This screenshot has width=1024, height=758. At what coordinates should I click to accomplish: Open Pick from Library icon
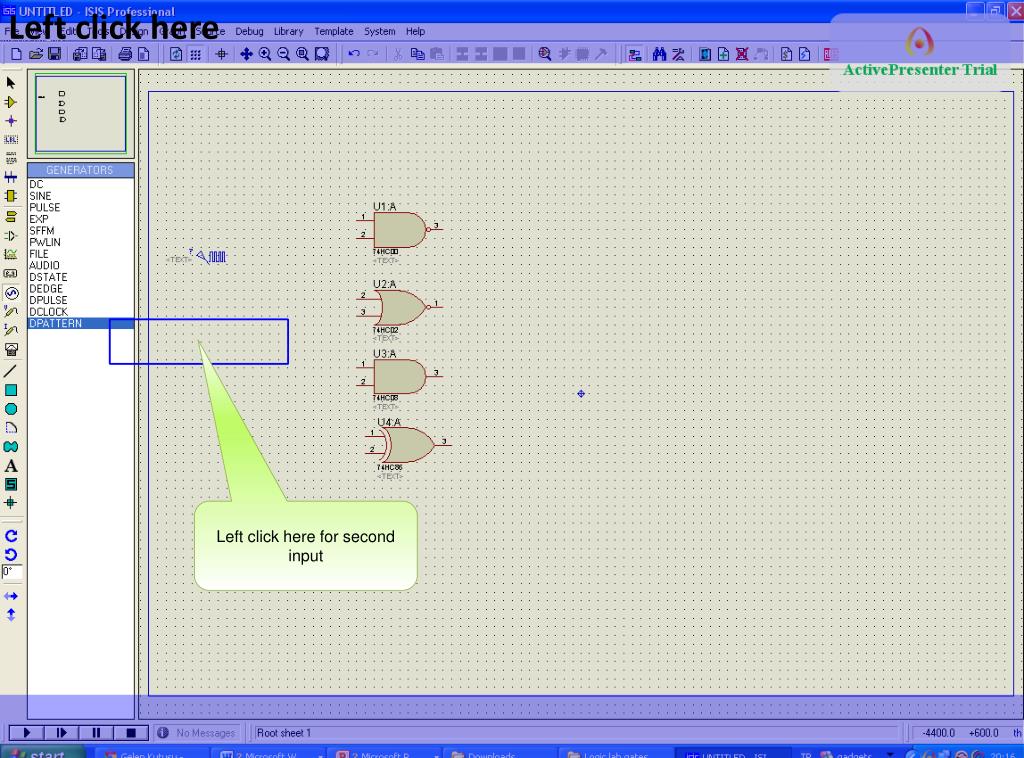click(545, 54)
